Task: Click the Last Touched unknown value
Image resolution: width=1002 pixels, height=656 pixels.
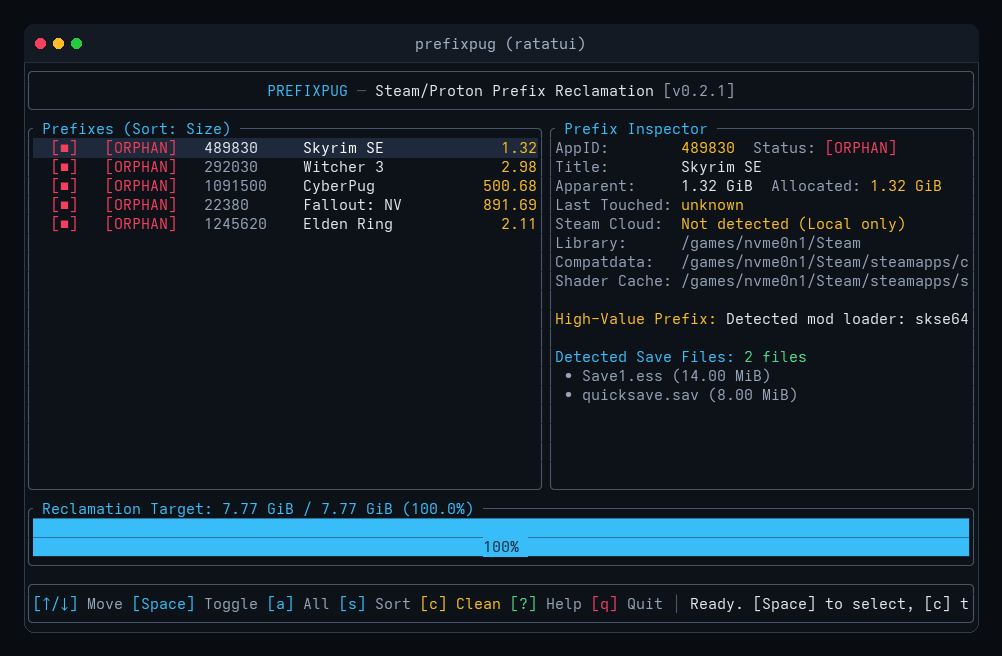Action: coord(712,205)
